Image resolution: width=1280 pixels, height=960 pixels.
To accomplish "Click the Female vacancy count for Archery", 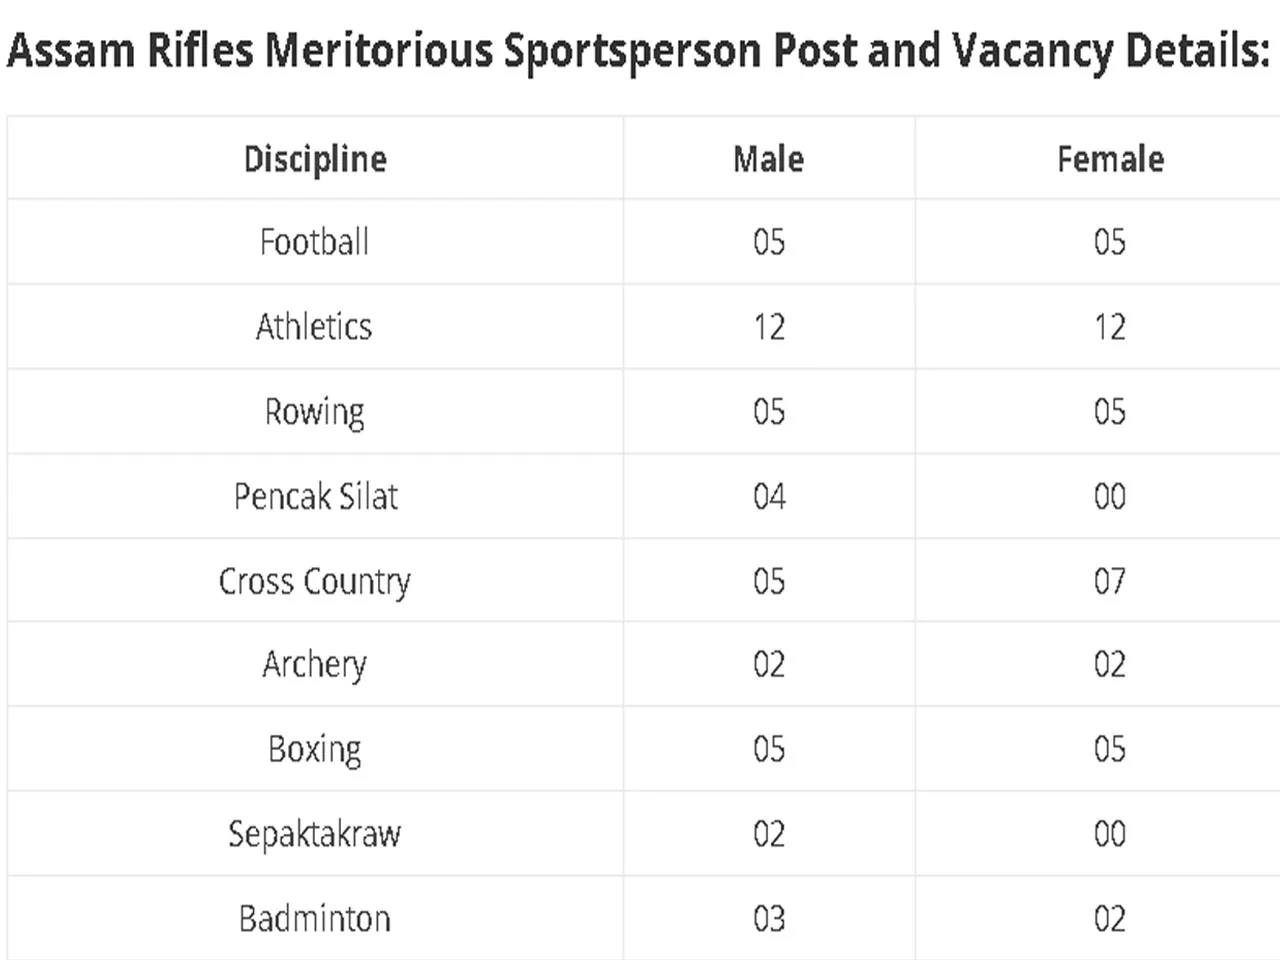I will click(1110, 665).
